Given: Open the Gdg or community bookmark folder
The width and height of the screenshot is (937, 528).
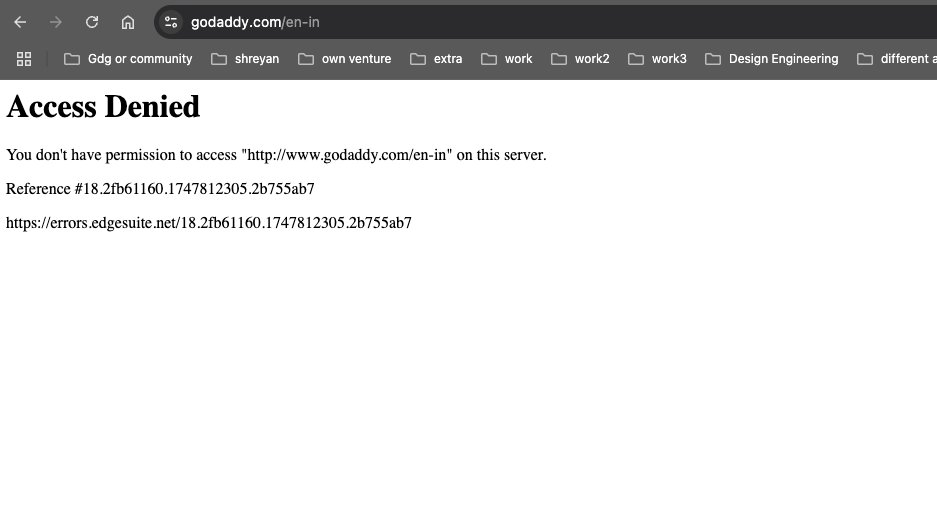Looking at the screenshot, I should (128, 59).
